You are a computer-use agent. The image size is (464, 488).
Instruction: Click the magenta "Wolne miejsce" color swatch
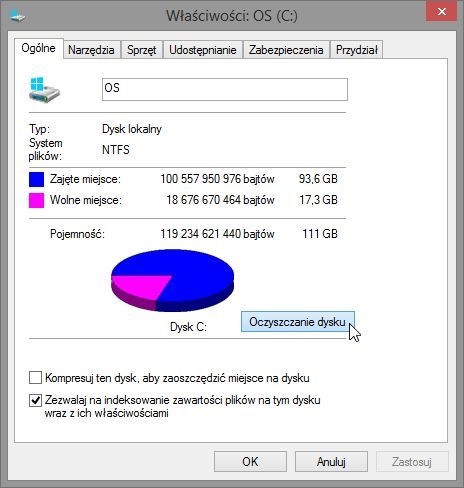click(x=36, y=200)
